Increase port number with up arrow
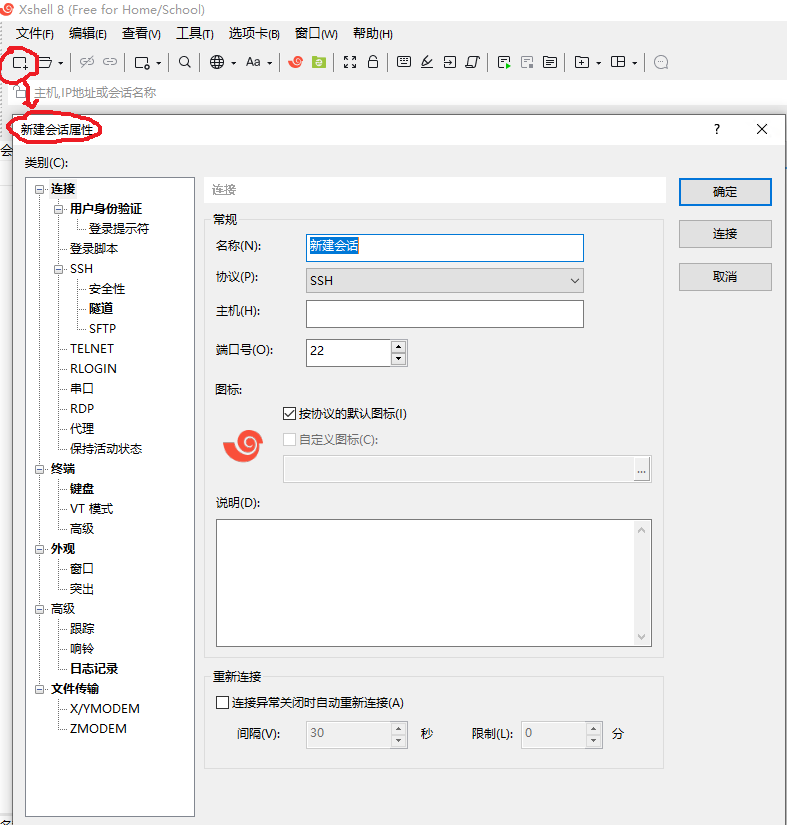Image resolution: width=787 pixels, height=825 pixels. tap(399, 347)
